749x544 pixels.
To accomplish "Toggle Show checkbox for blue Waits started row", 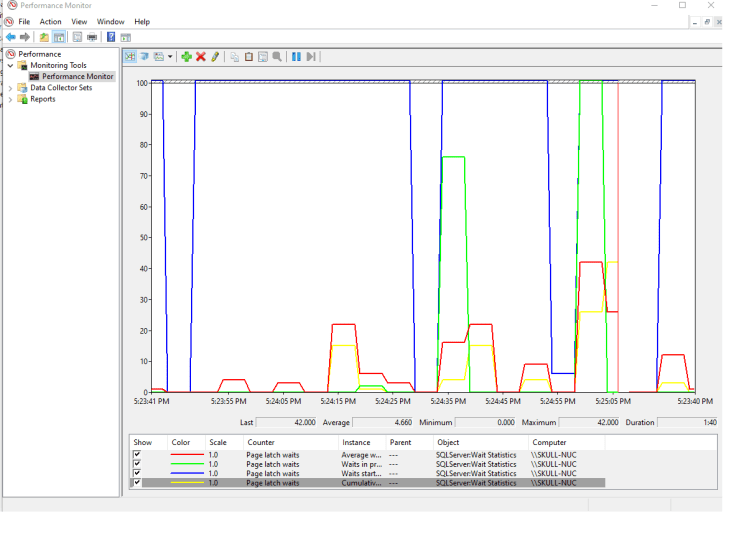I will tap(137, 473).
